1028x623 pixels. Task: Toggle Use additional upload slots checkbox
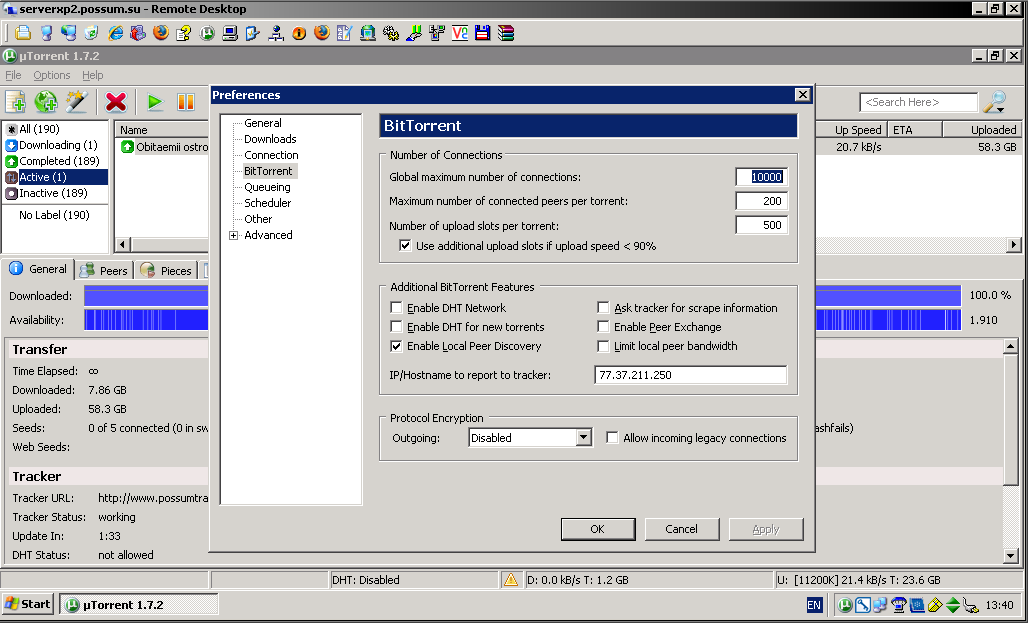tap(405, 246)
